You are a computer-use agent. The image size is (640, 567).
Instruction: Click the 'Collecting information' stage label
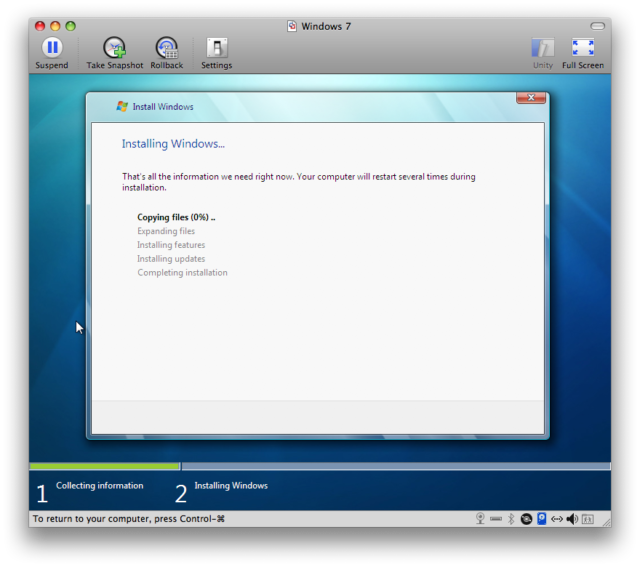[100, 485]
